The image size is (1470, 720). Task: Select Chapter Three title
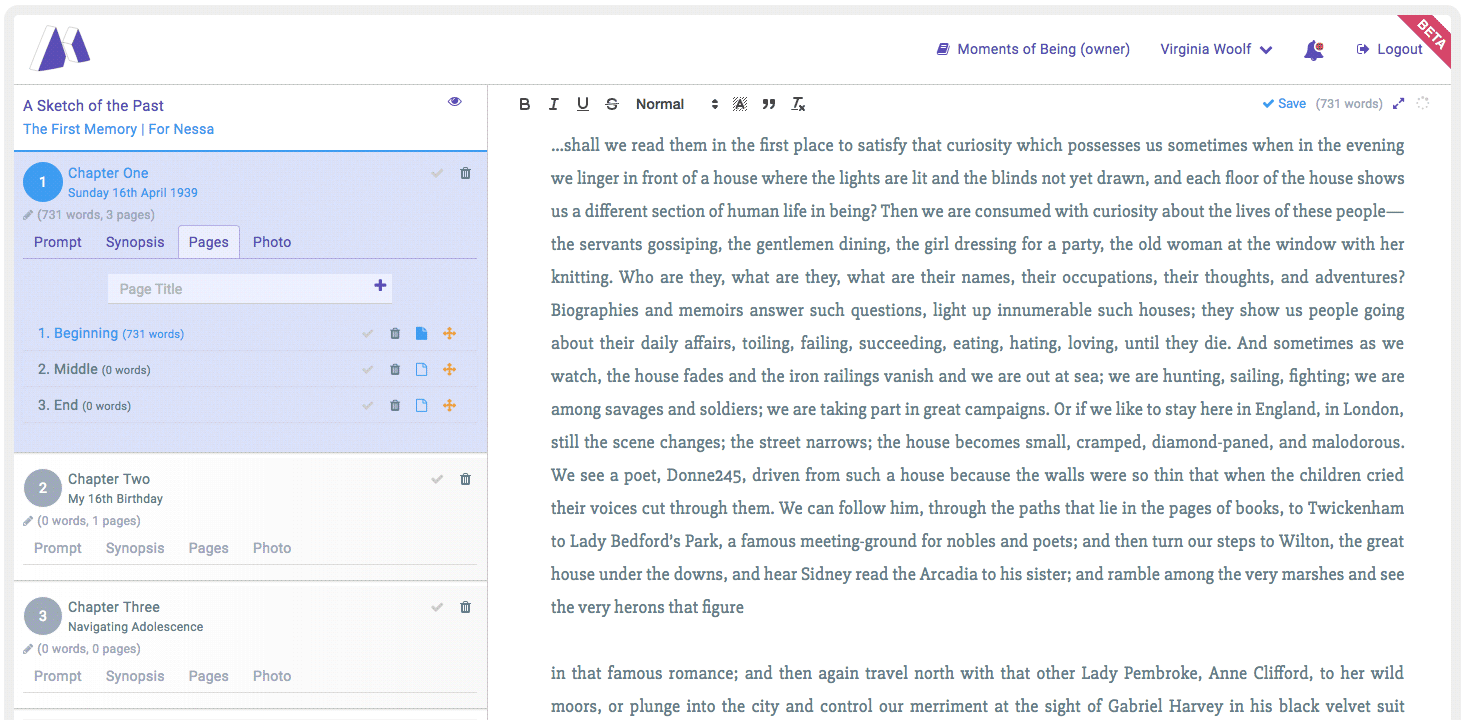point(114,607)
